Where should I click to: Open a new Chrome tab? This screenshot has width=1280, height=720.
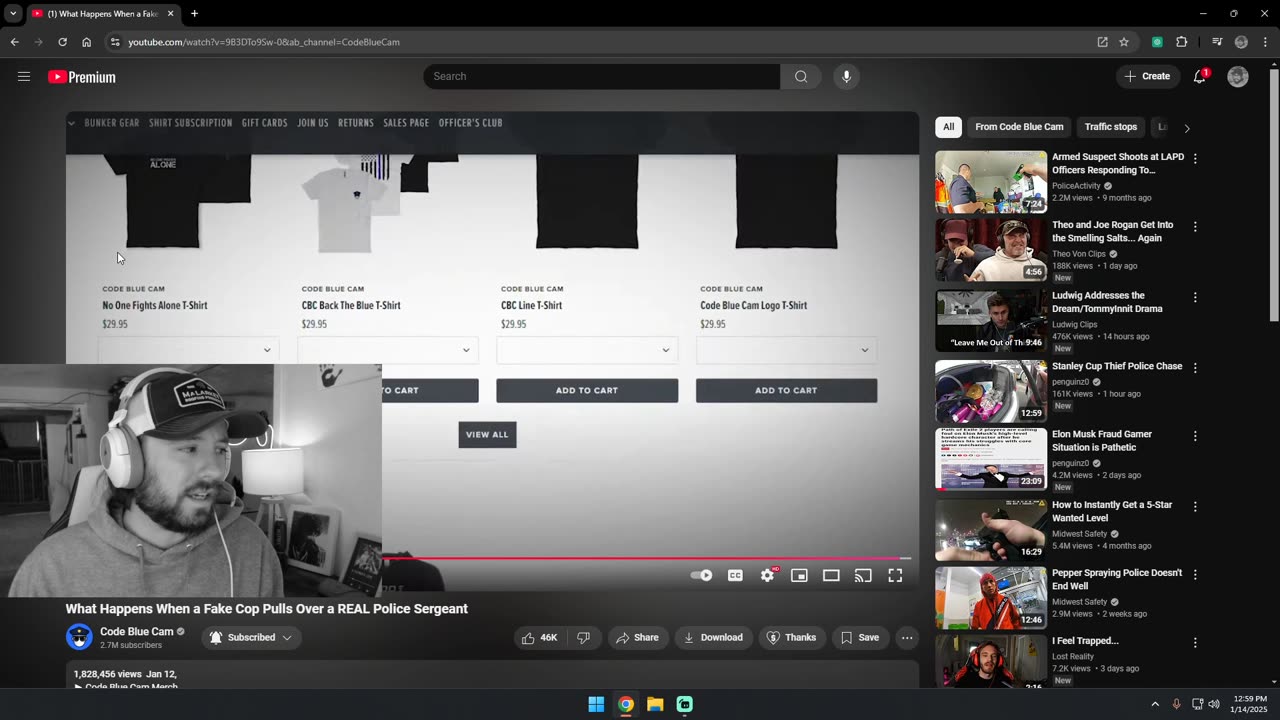(x=194, y=14)
